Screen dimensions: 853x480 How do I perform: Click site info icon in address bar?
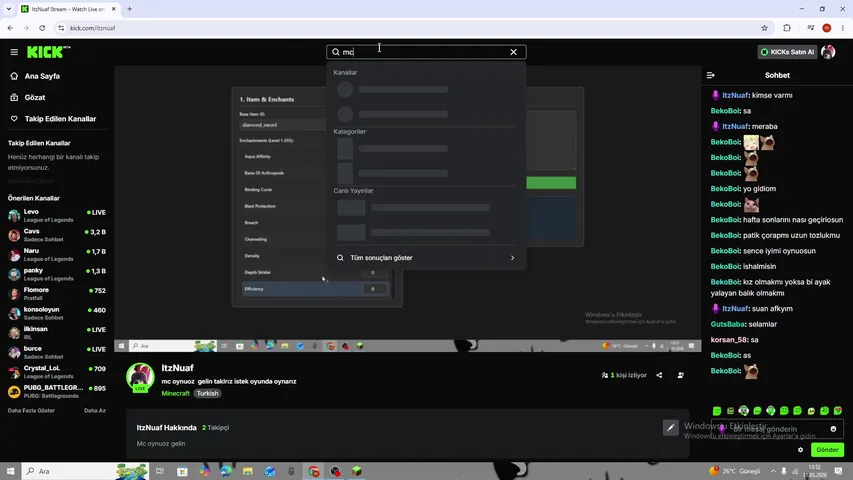coord(61,28)
